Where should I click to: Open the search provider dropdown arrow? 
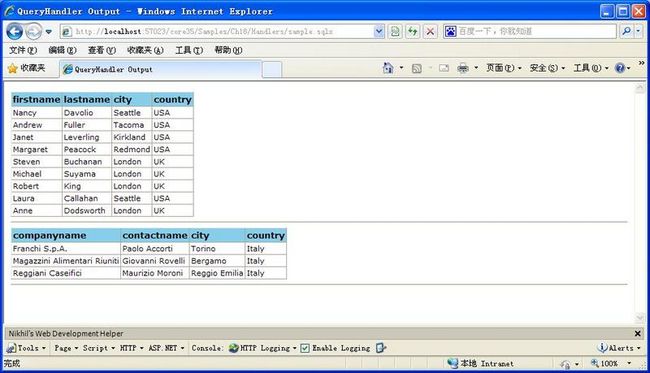point(638,31)
